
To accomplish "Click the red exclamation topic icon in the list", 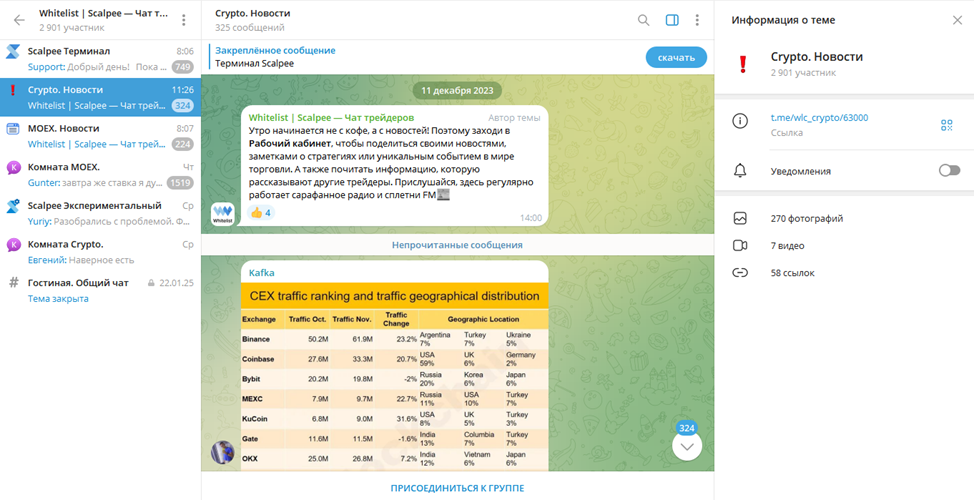I will point(13,91).
